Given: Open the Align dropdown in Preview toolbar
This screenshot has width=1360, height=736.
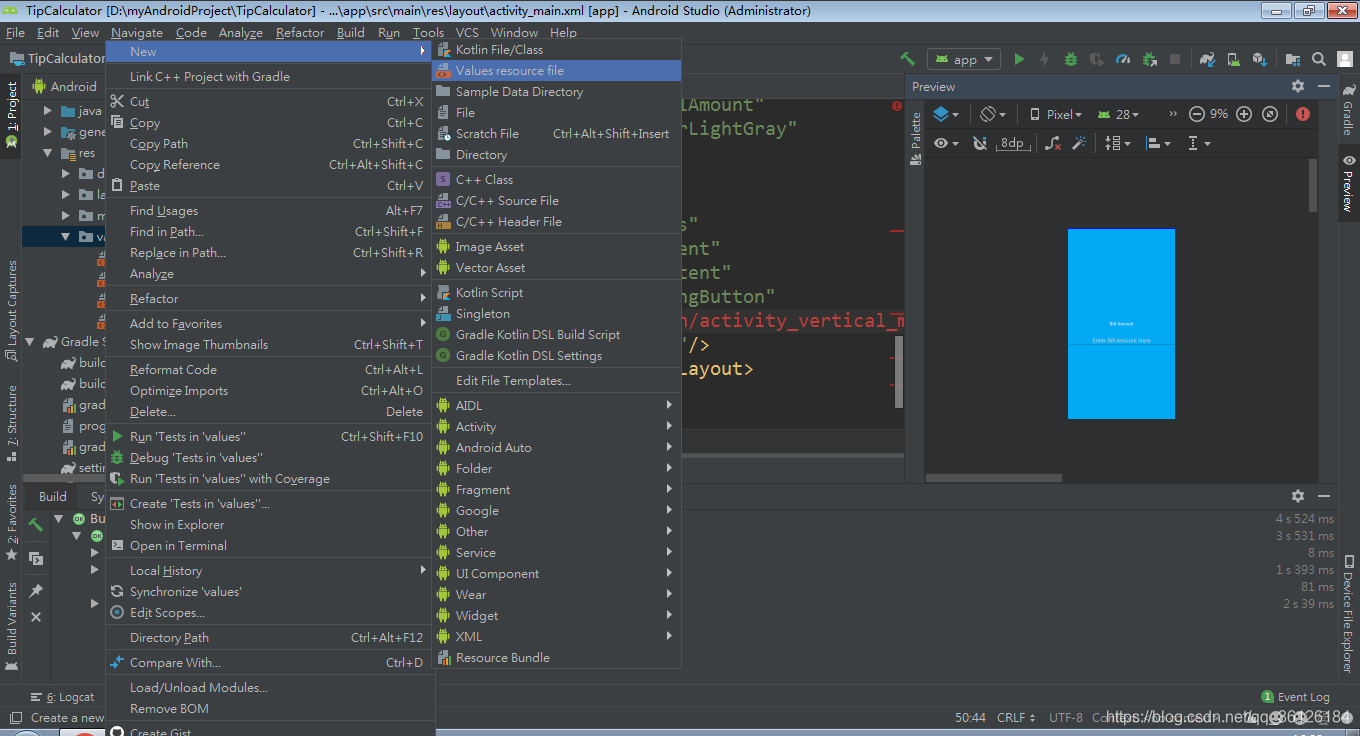Looking at the screenshot, I should click(1158, 143).
